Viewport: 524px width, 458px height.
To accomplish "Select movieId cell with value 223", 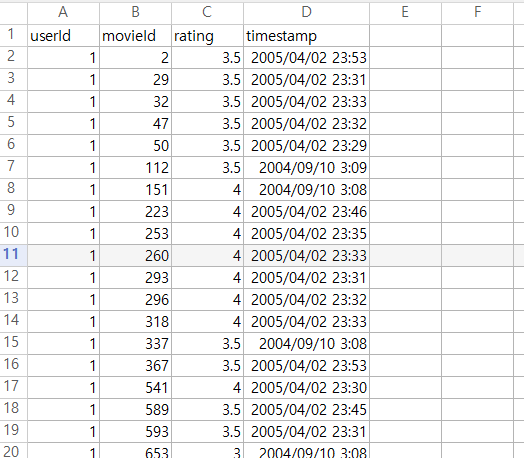I will 135,211.
